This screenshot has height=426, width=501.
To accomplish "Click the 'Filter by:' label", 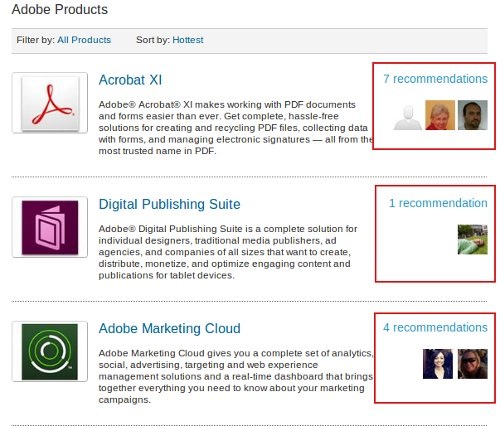I will coord(36,40).
